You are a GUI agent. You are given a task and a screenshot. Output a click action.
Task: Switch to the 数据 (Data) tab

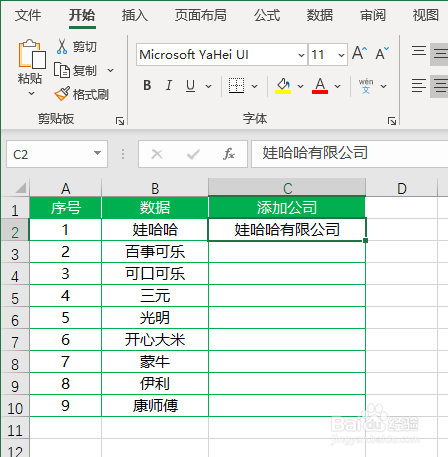[x=320, y=15]
